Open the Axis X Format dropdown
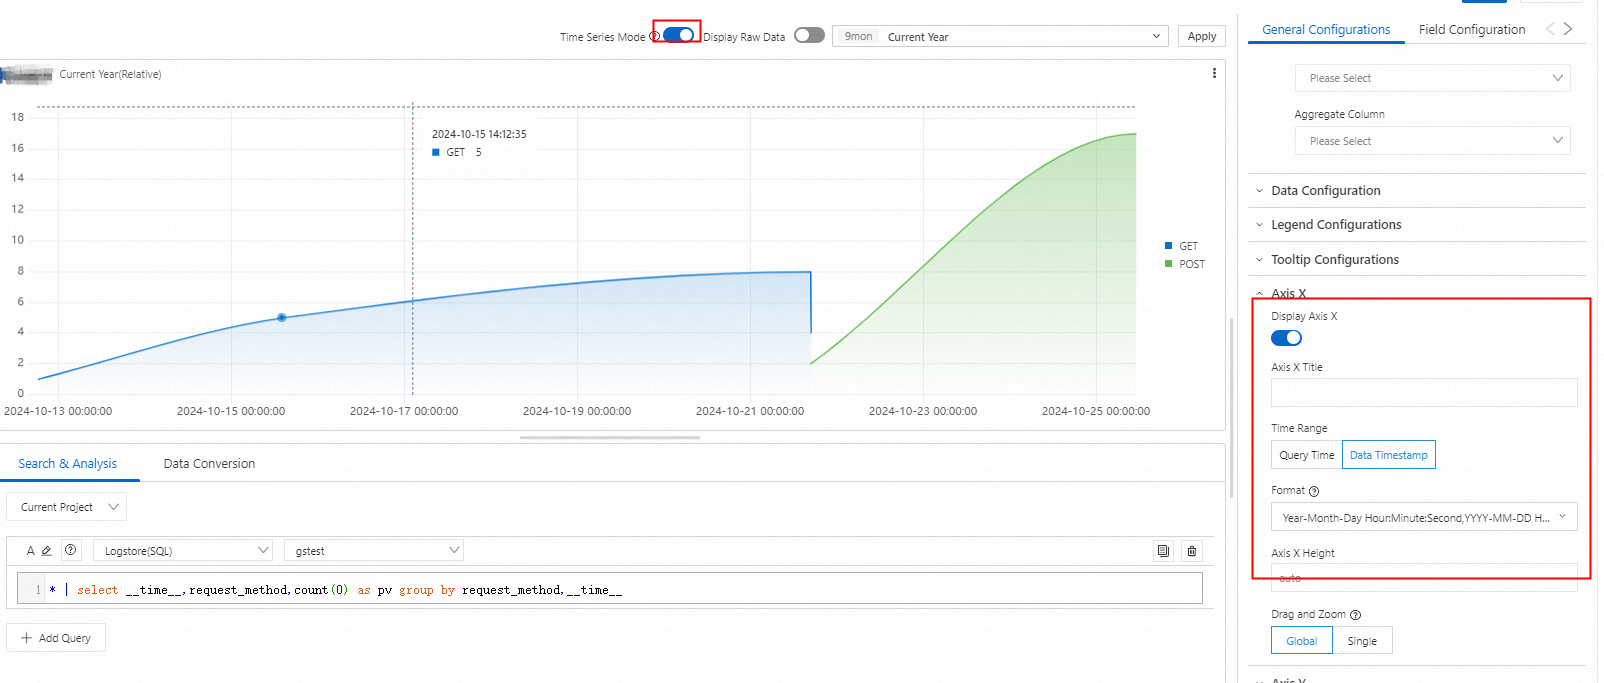Screen dimensions: 1604x683 [x=1424, y=517]
